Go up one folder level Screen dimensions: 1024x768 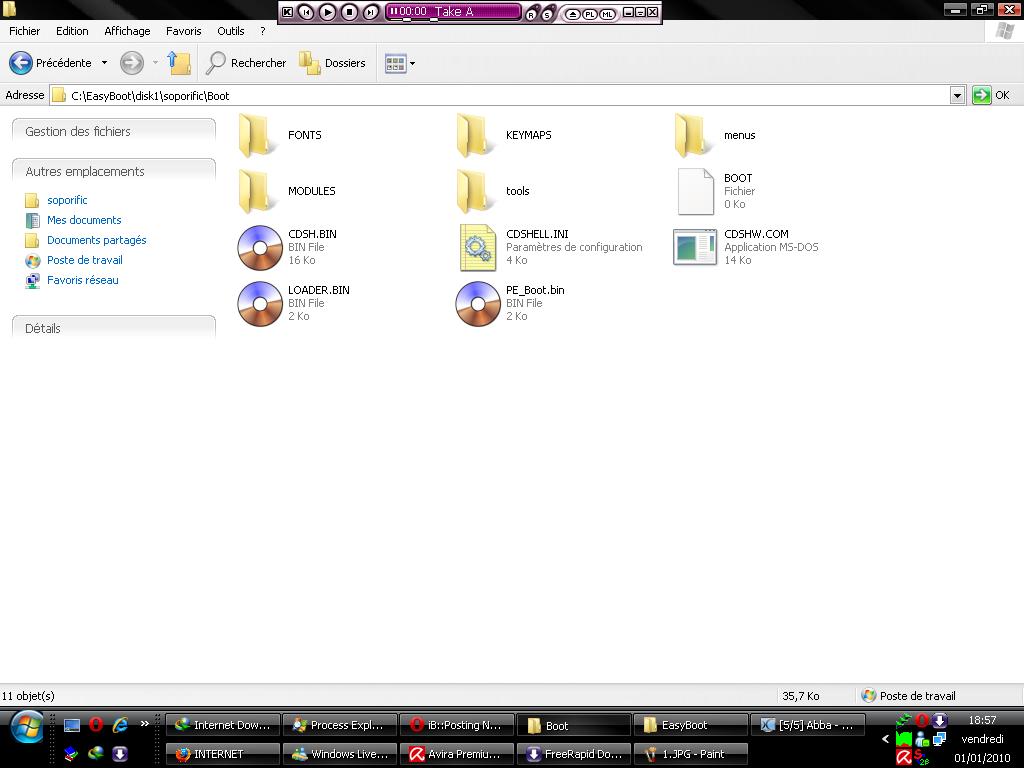point(178,63)
